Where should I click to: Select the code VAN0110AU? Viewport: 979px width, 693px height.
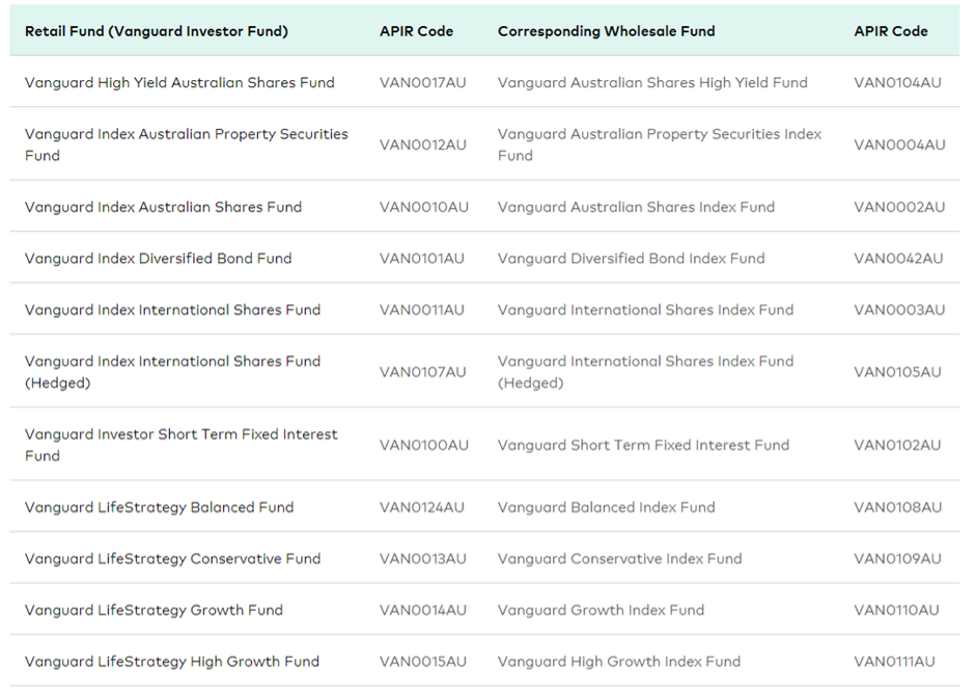[897, 609]
